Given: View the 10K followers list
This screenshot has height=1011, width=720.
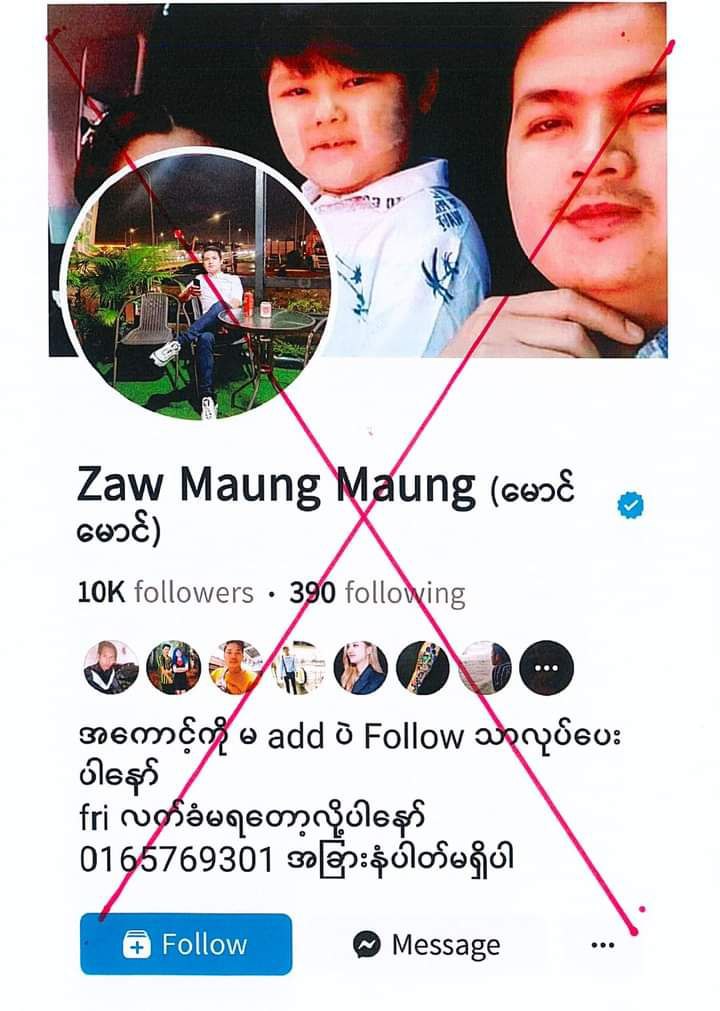Looking at the screenshot, I should click(x=166, y=592).
